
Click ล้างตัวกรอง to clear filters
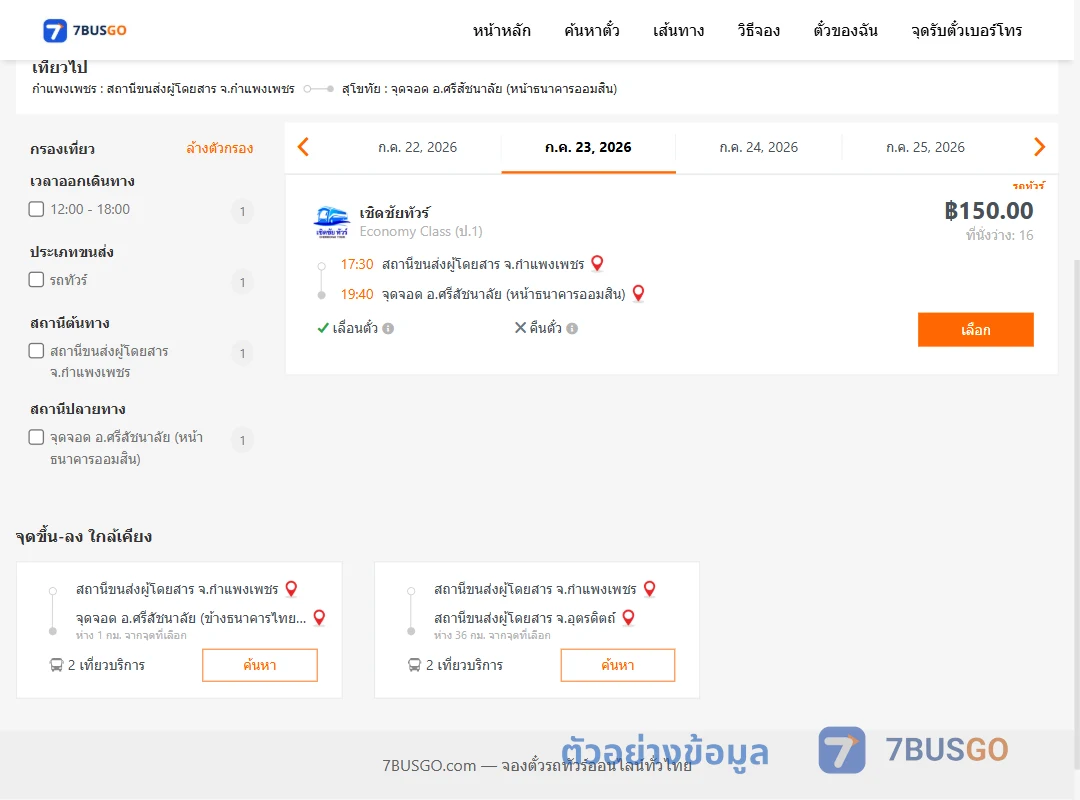[x=220, y=148]
